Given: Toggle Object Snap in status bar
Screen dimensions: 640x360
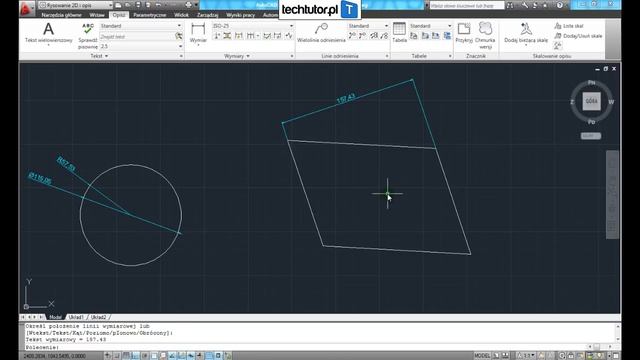Looking at the screenshot, I should [x=154, y=356].
